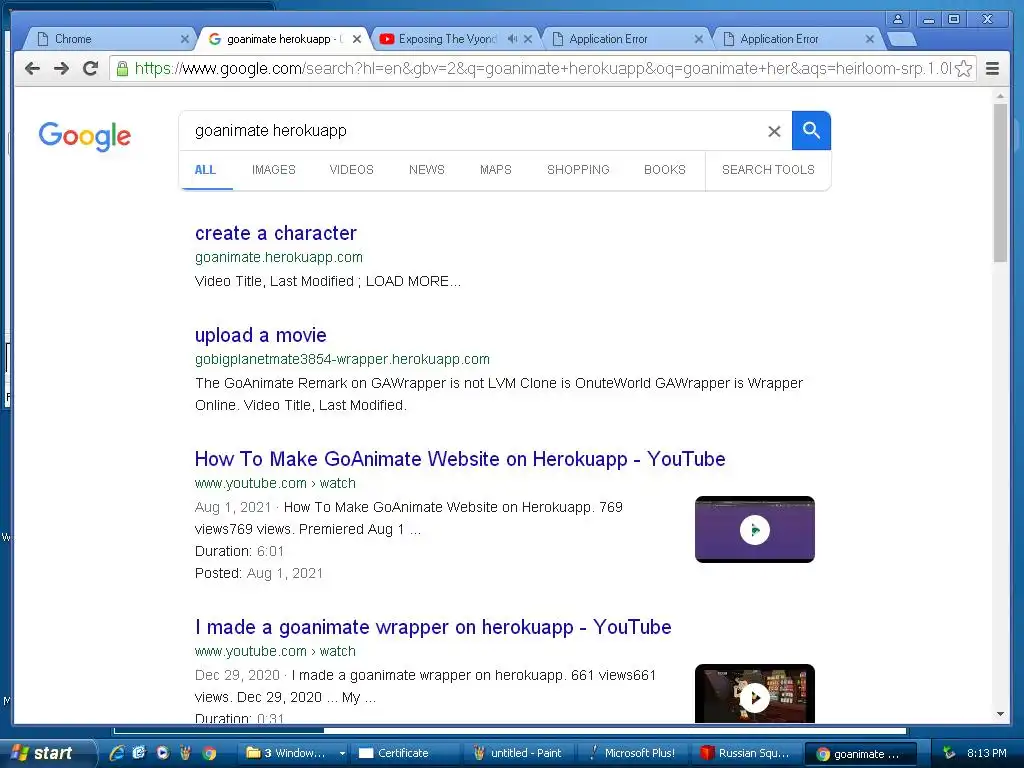Mute the Exposing The Vyond tab audio
The width and height of the screenshot is (1024, 768).
(513, 39)
